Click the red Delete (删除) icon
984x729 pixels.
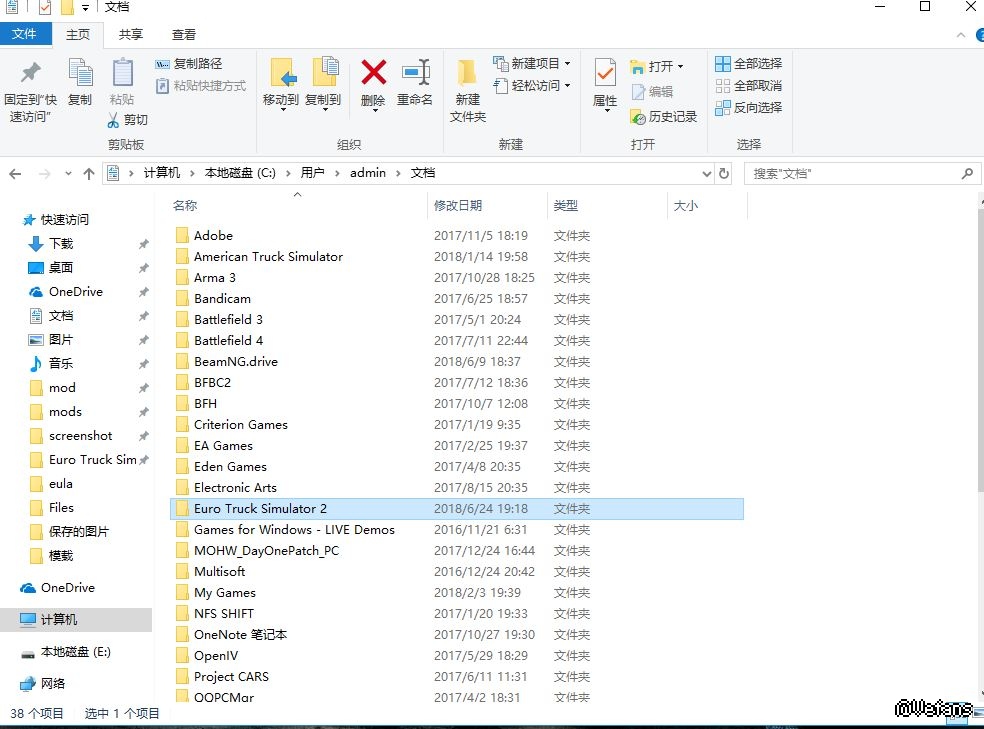373,73
